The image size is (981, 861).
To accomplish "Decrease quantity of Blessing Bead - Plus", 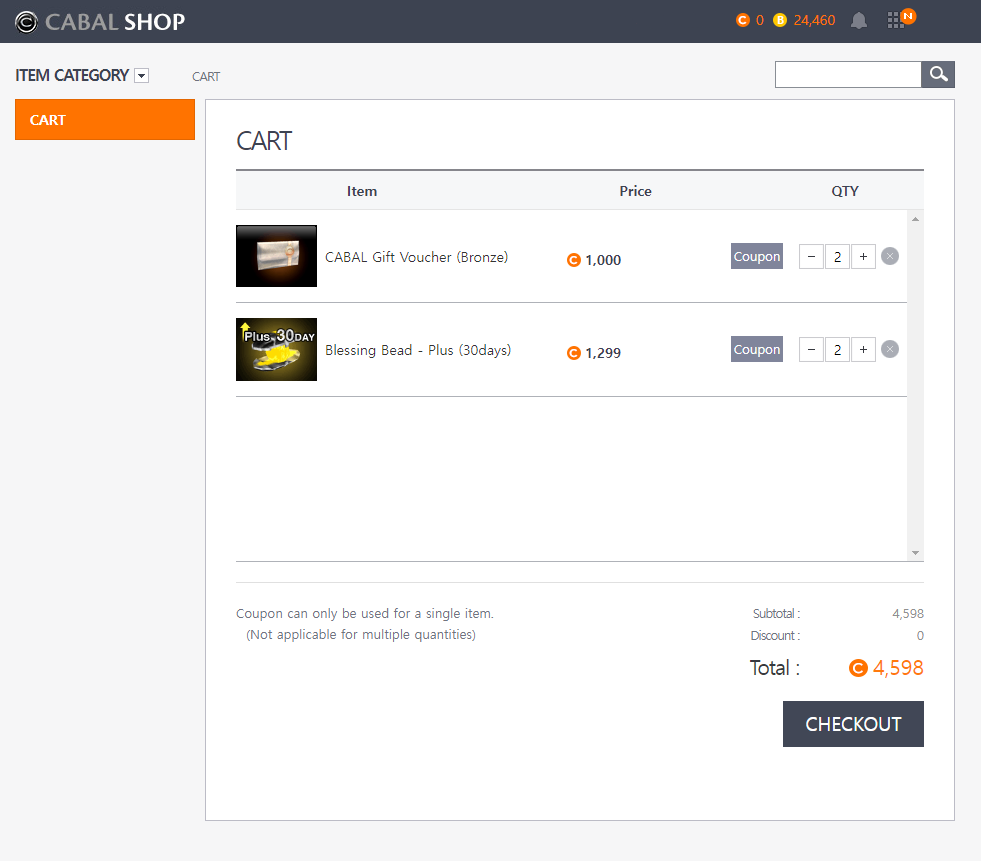I will [811, 350].
